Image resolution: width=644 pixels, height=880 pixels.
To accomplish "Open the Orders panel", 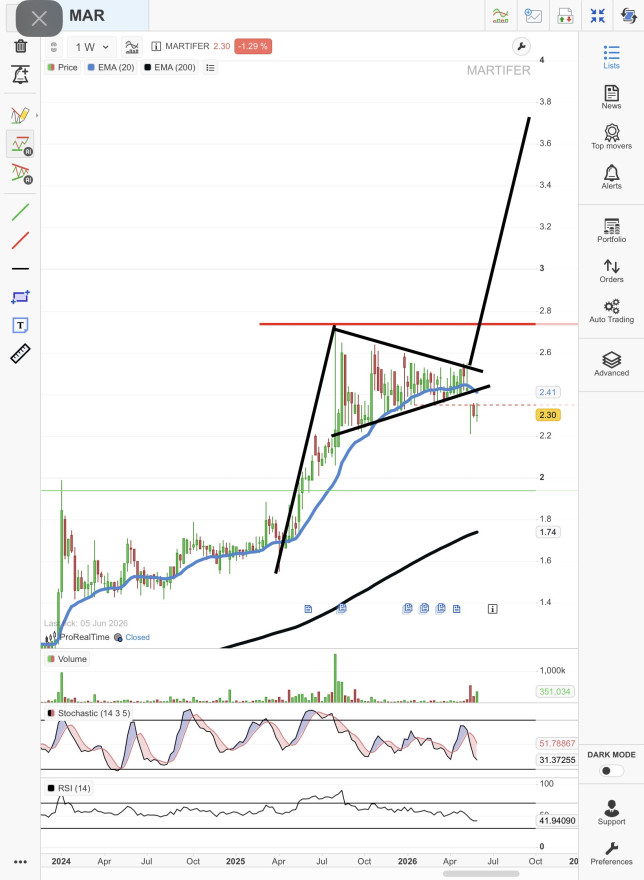I will (x=611, y=271).
